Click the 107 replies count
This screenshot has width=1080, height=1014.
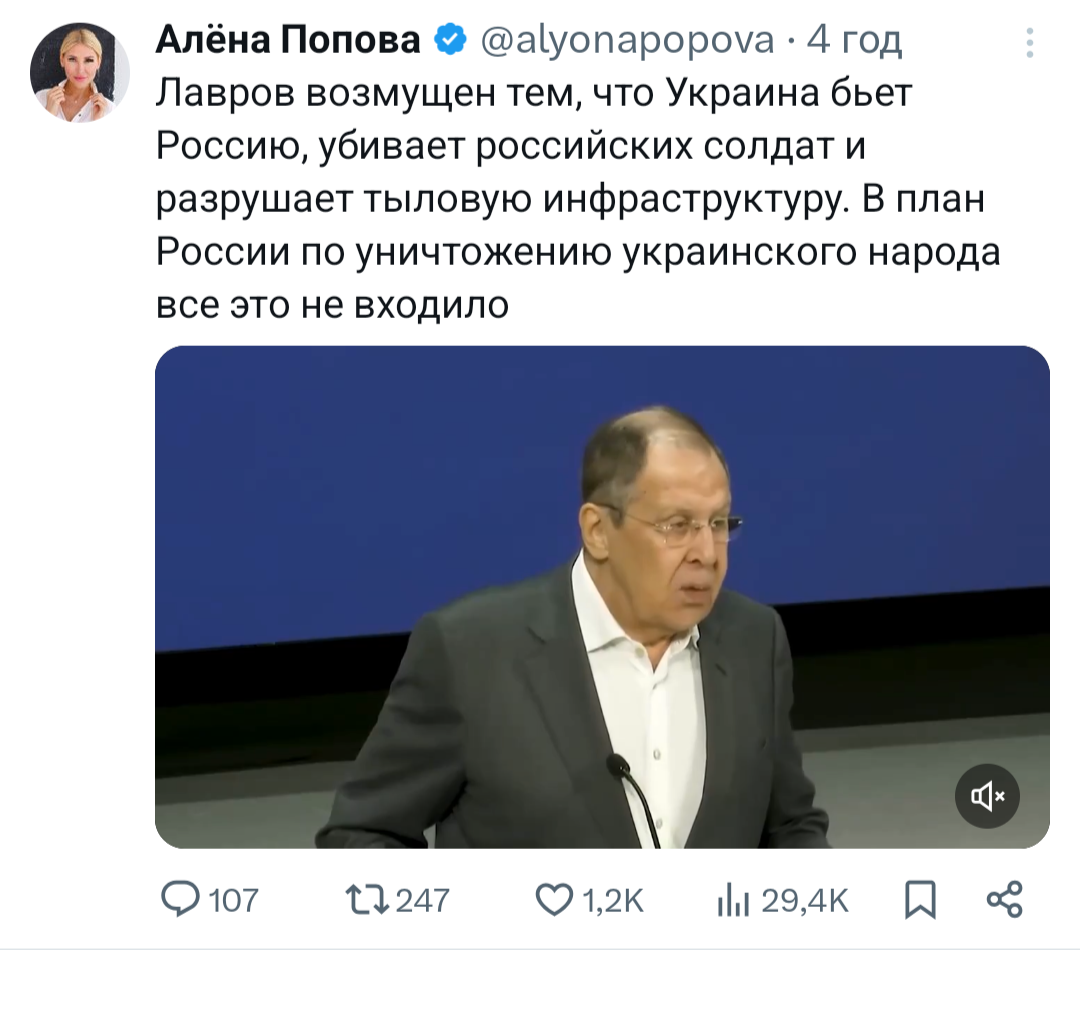pos(234,901)
